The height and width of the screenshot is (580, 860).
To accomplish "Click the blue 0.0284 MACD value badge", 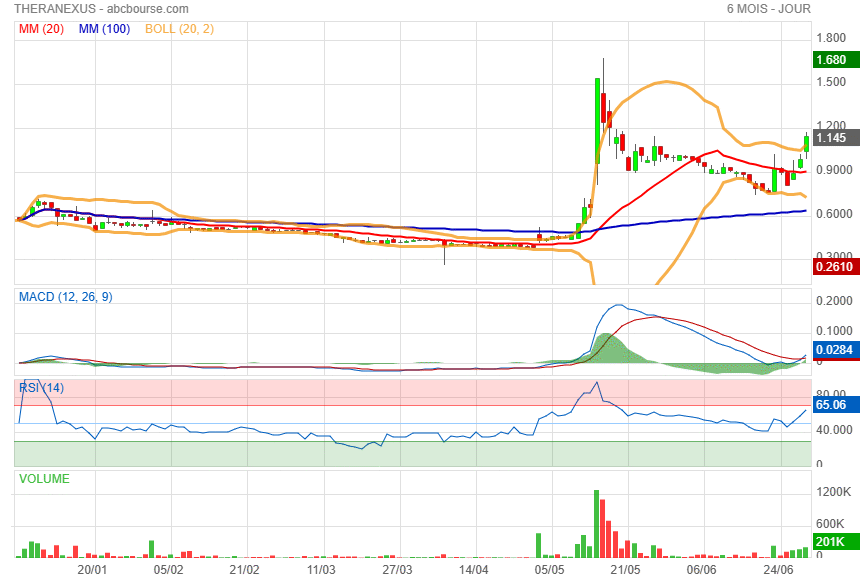I will (x=836, y=350).
